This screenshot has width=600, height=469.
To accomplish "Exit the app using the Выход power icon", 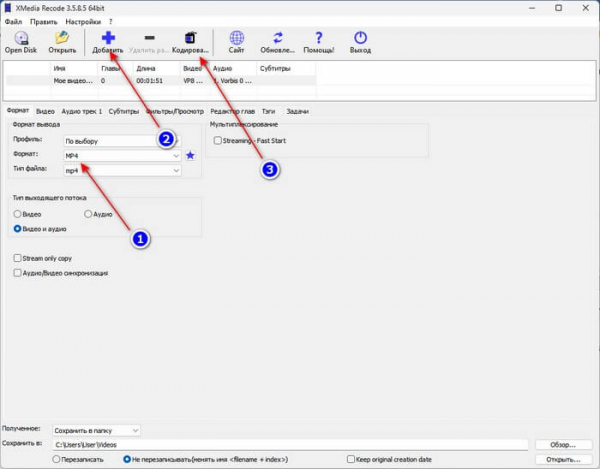I will [x=360, y=42].
